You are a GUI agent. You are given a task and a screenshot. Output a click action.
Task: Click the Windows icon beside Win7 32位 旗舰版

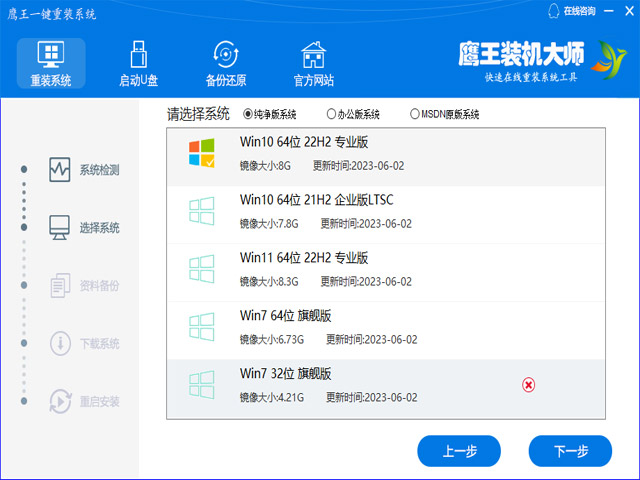(x=202, y=385)
